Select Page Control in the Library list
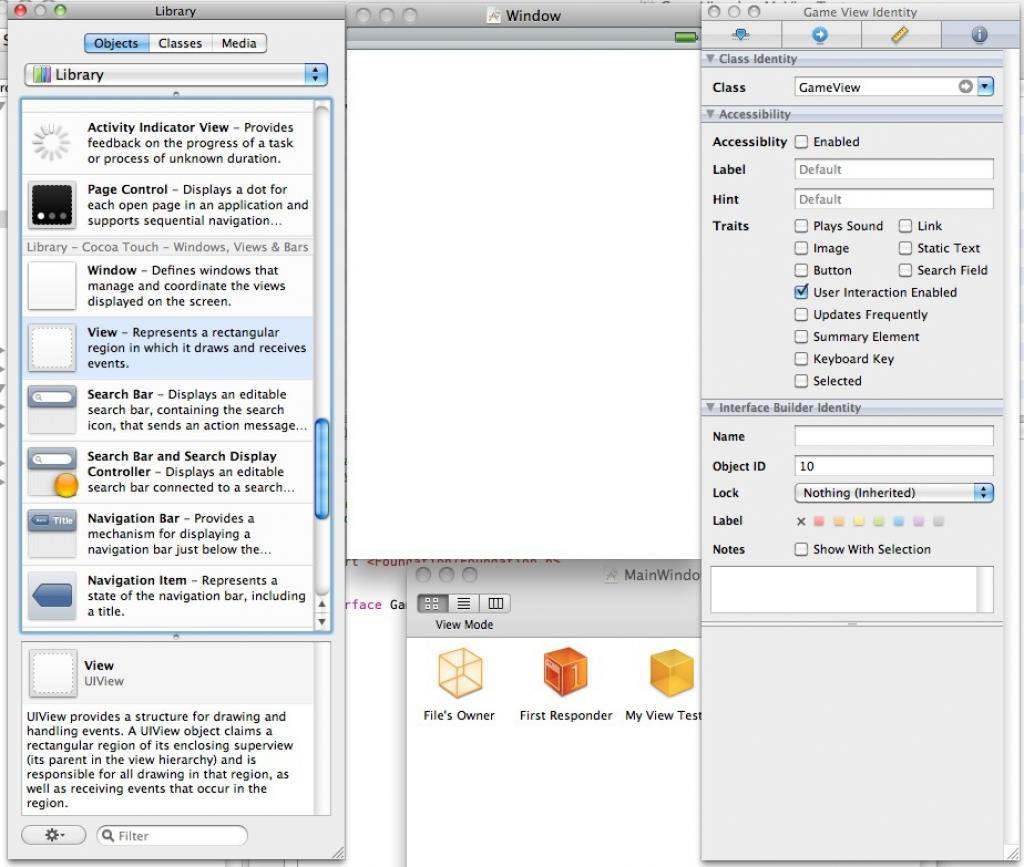This screenshot has height=867, width=1024. coord(168,204)
